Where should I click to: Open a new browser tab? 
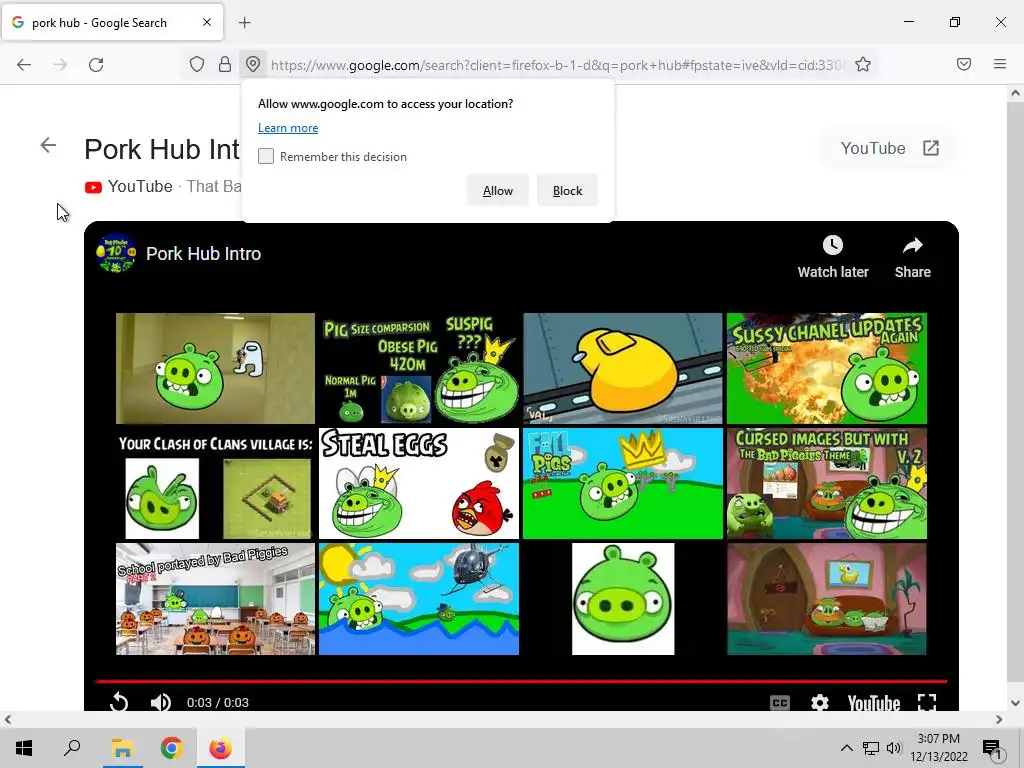point(244,23)
